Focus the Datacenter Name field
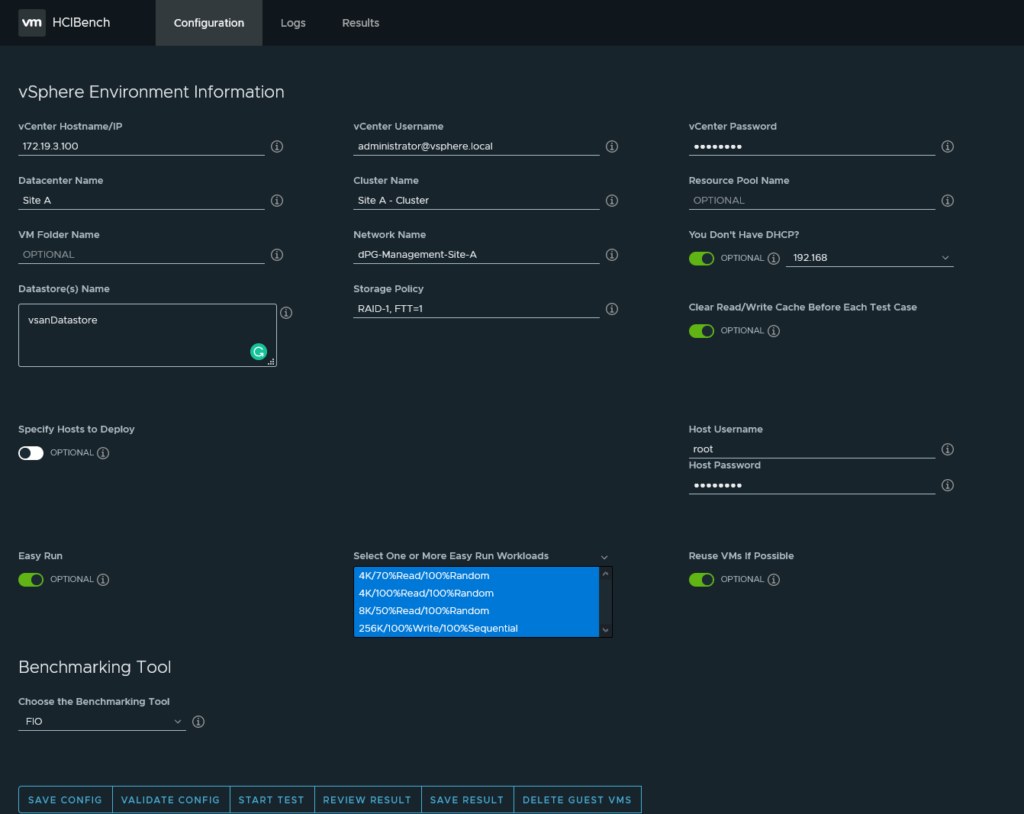1024x814 pixels. 141,201
